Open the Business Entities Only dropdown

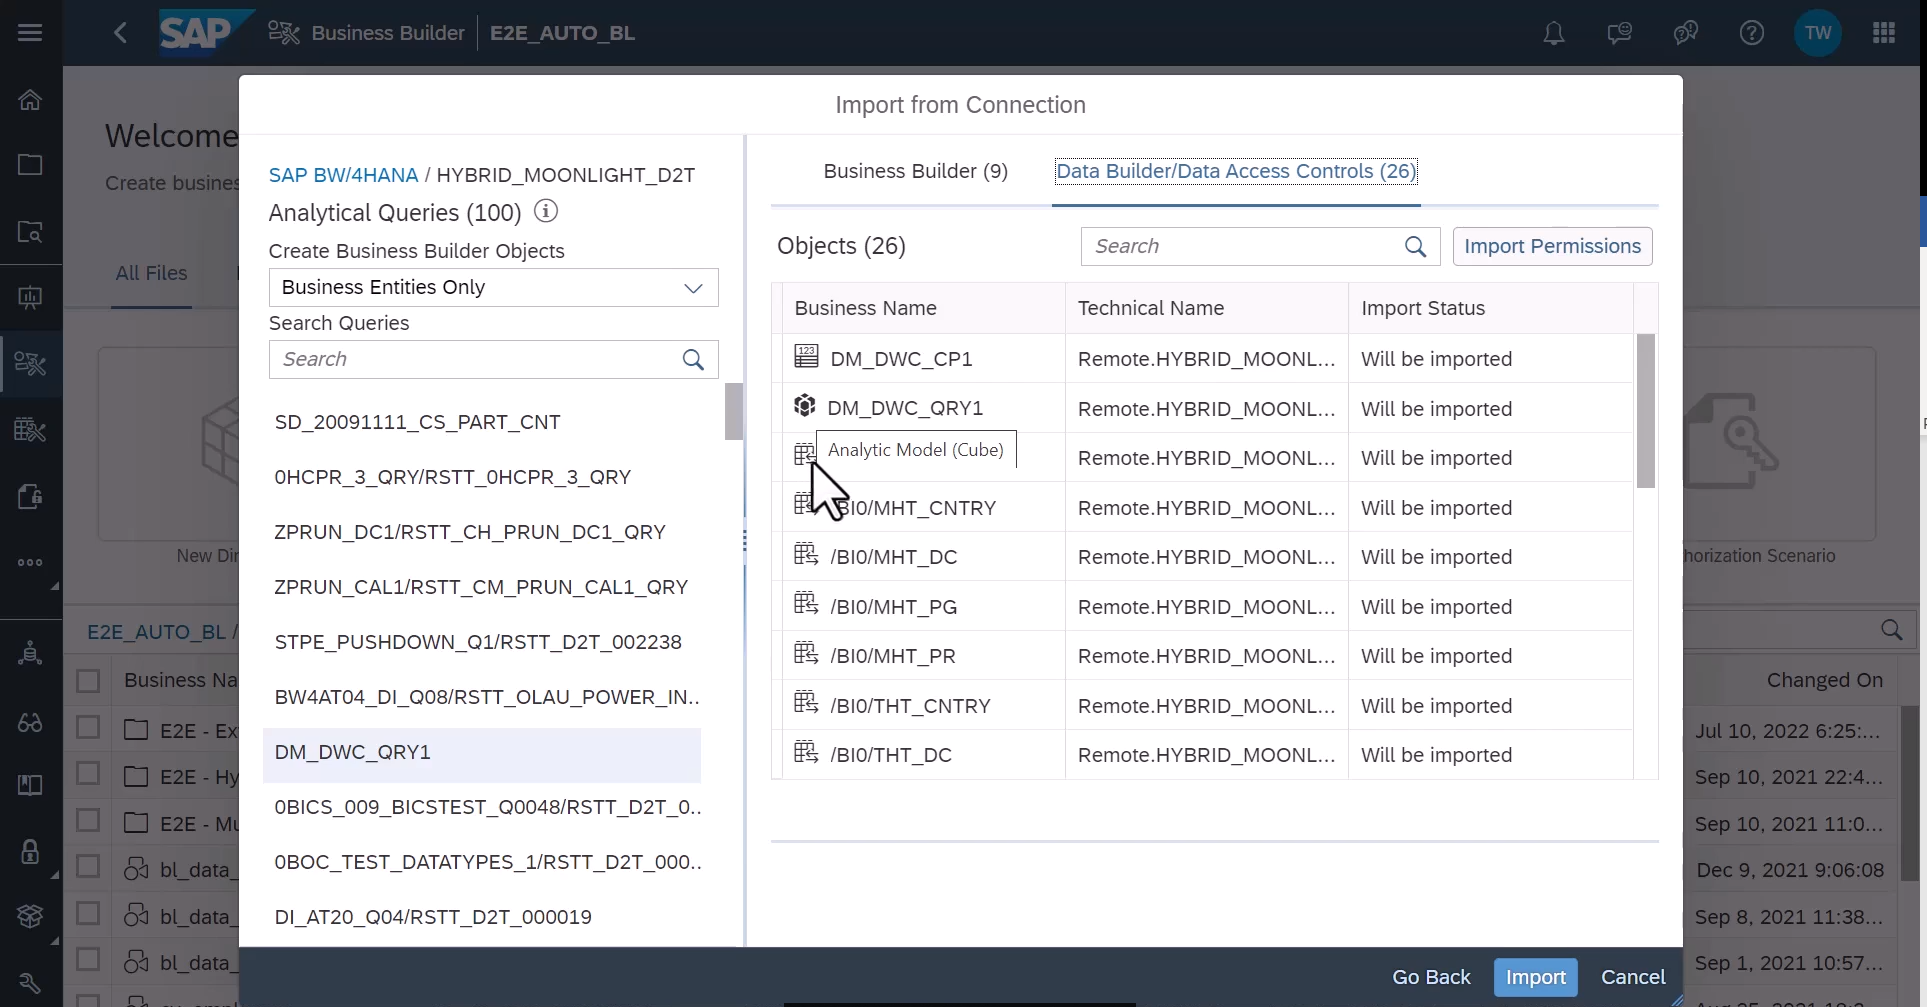pyautogui.click(x=493, y=287)
